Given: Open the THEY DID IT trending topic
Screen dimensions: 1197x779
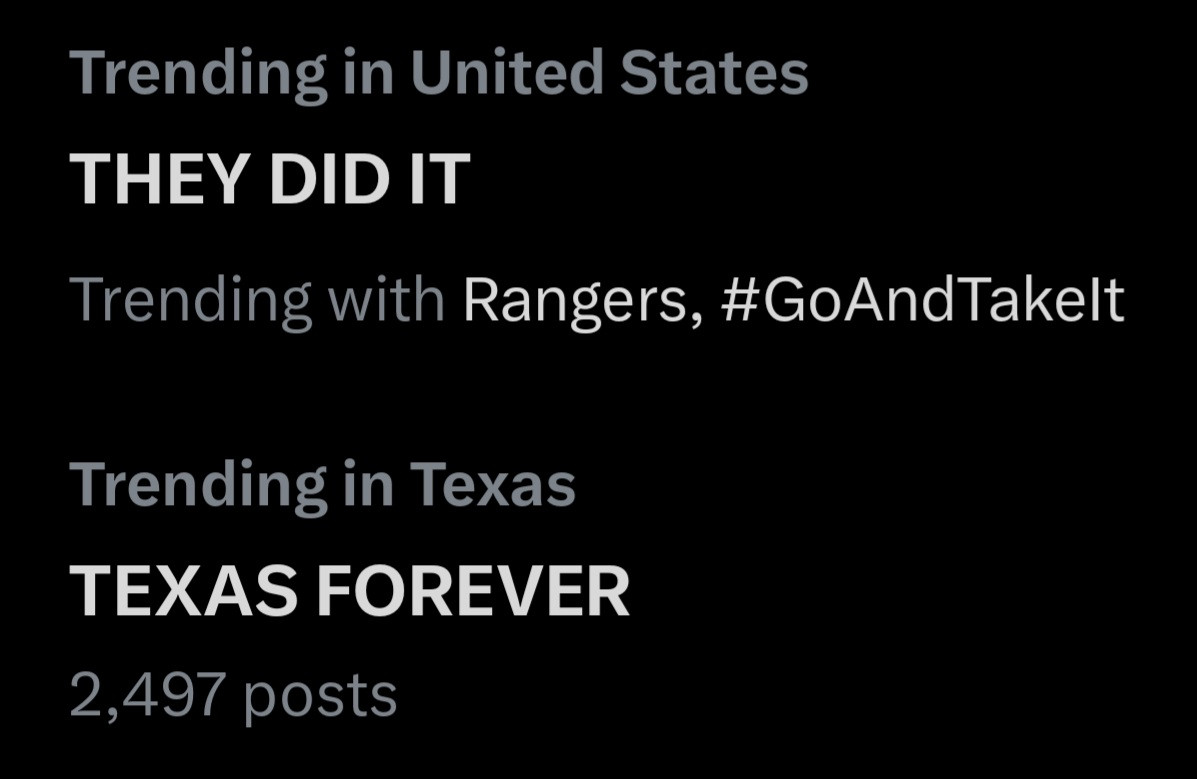Looking at the screenshot, I should pyautogui.click(x=271, y=181).
